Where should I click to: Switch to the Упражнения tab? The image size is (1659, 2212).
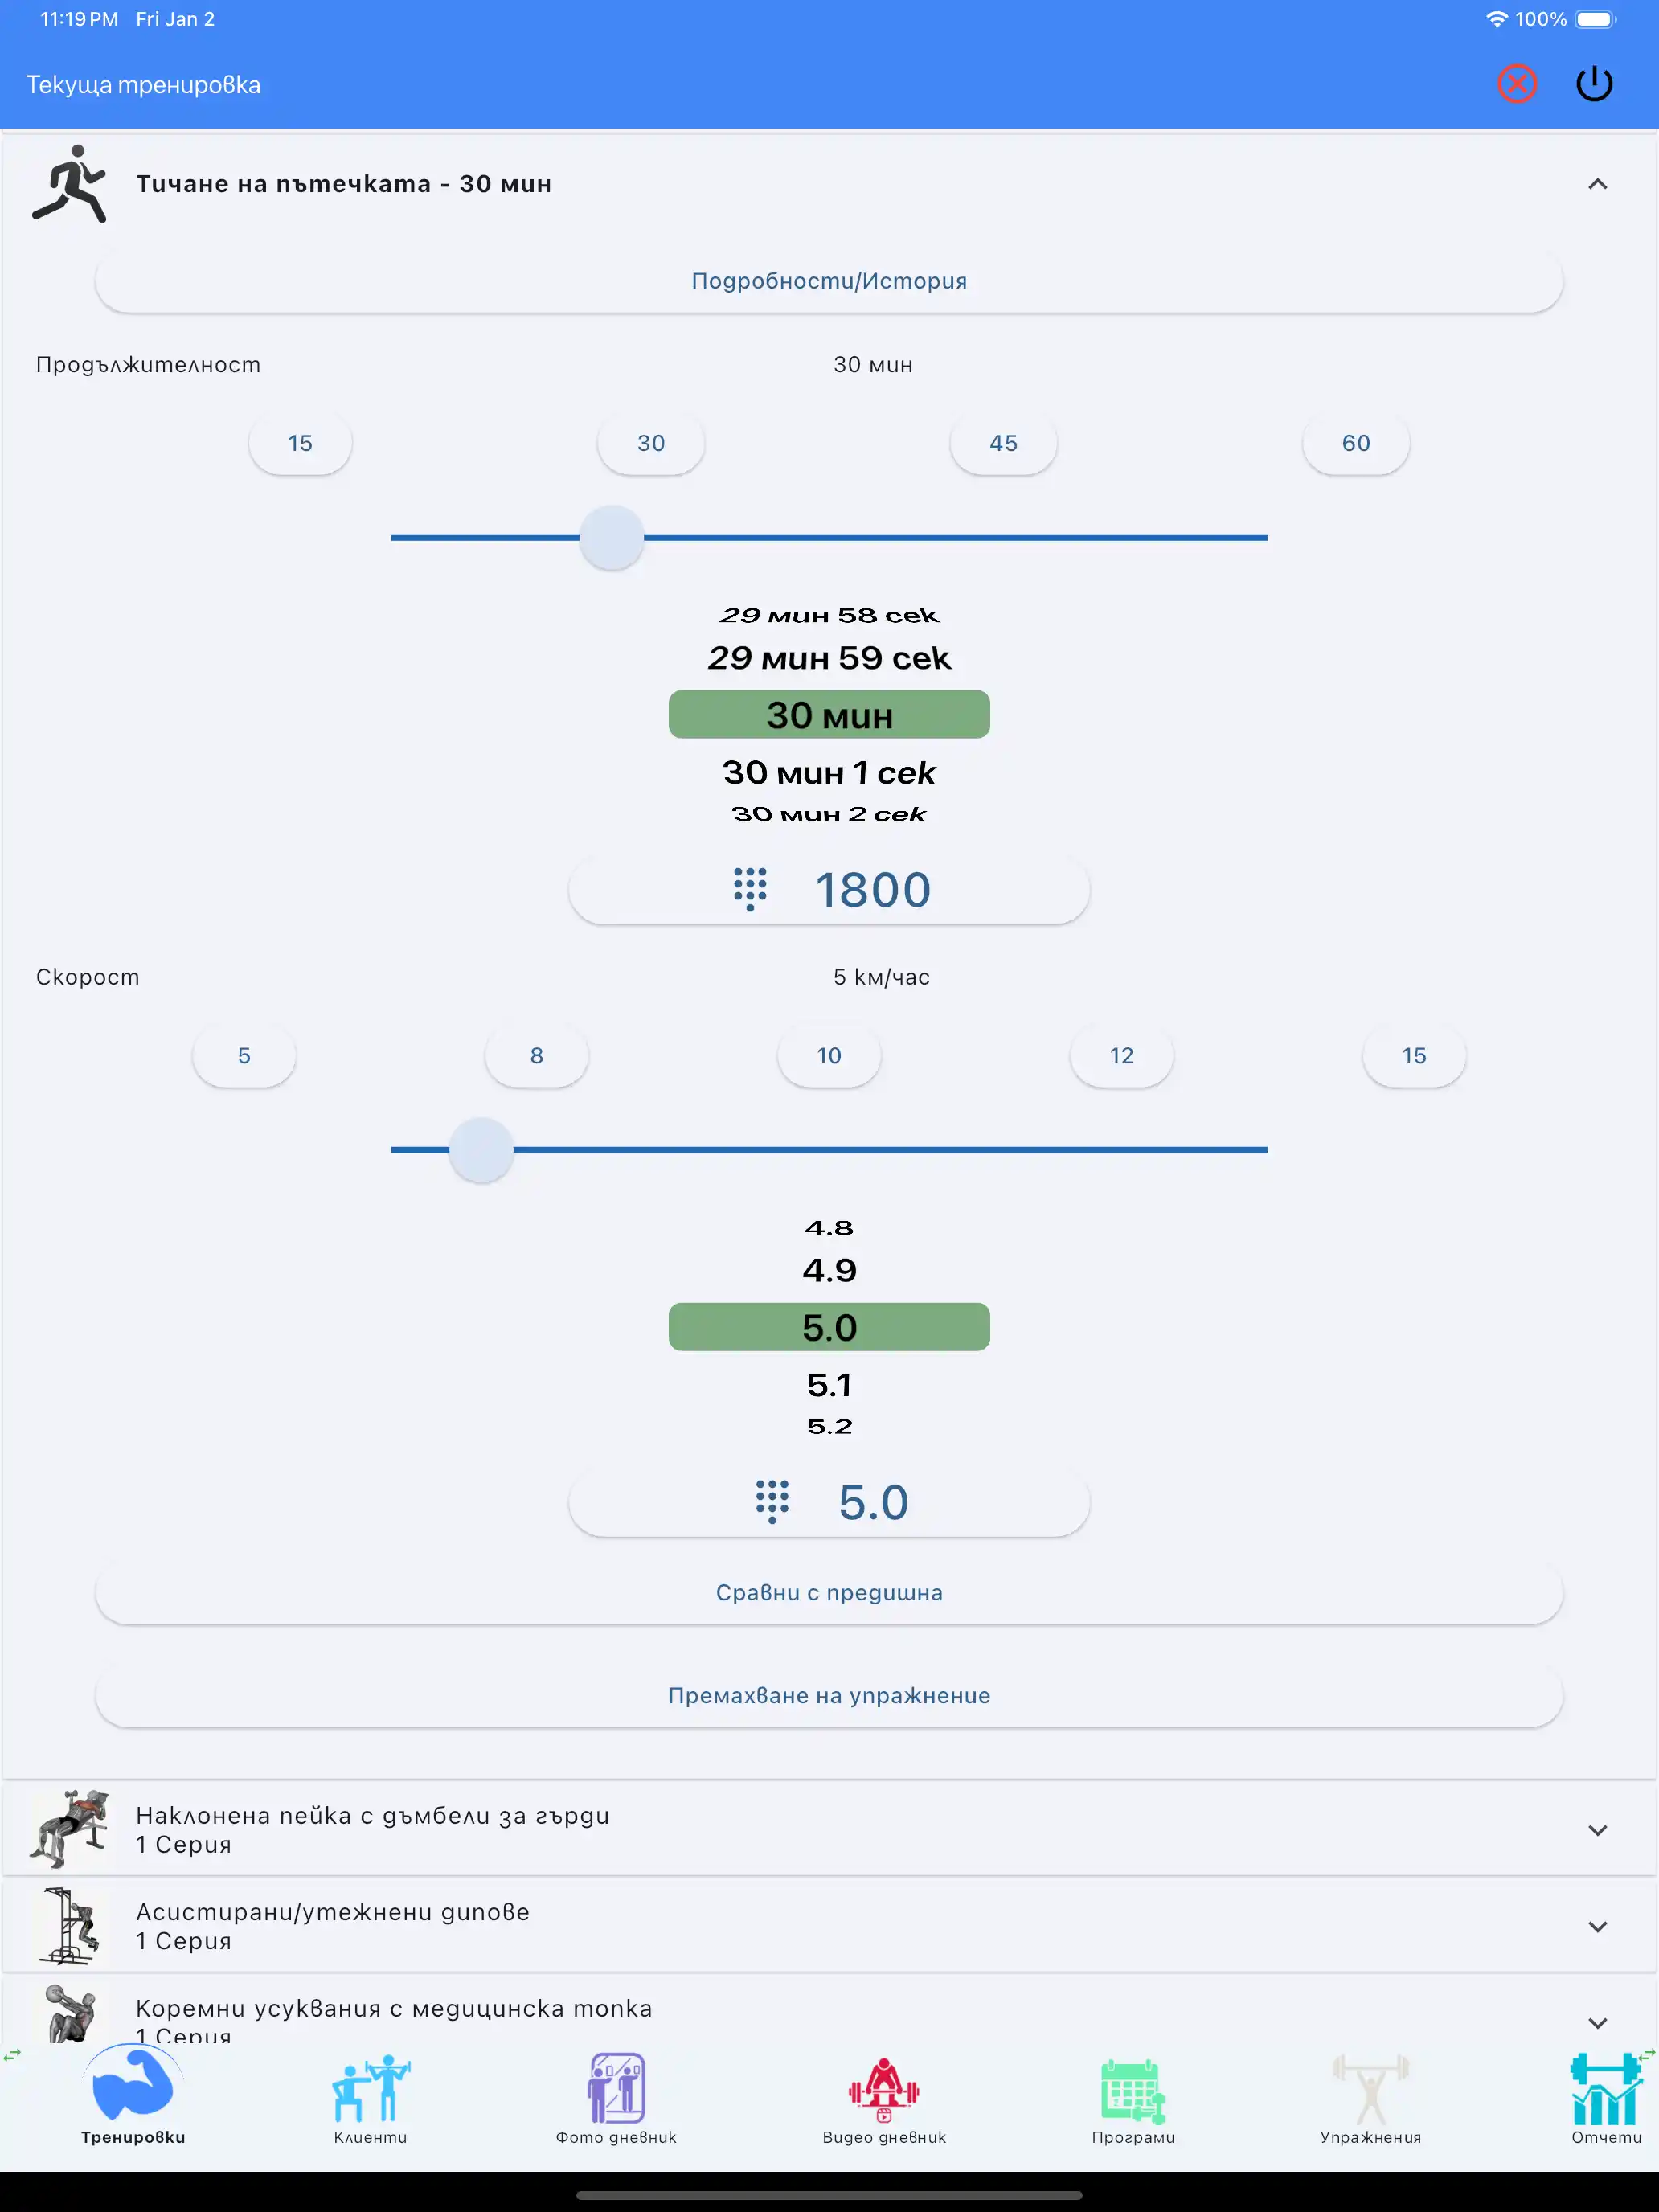point(1370,2099)
